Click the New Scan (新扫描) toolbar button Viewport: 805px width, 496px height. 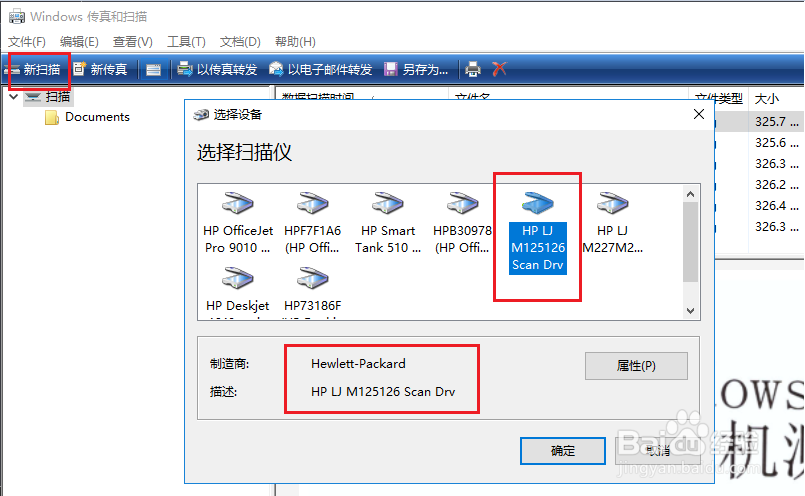34,69
